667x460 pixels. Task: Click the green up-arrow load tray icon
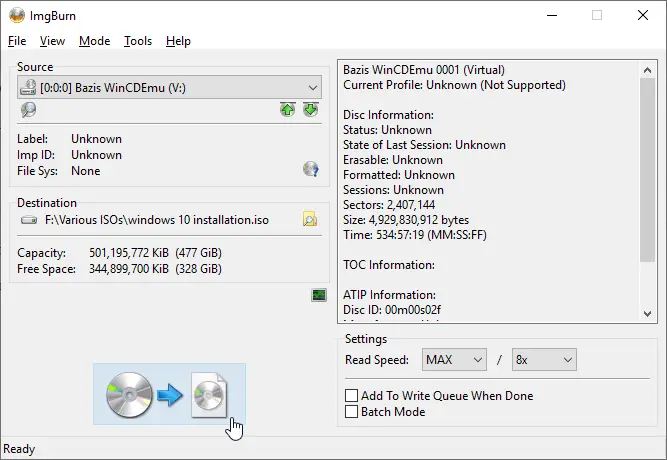(288, 110)
